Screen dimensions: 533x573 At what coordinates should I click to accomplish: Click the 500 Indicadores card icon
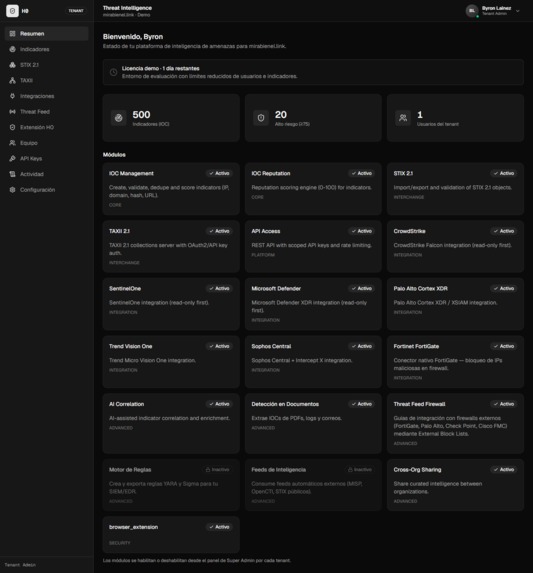pyautogui.click(x=118, y=118)
